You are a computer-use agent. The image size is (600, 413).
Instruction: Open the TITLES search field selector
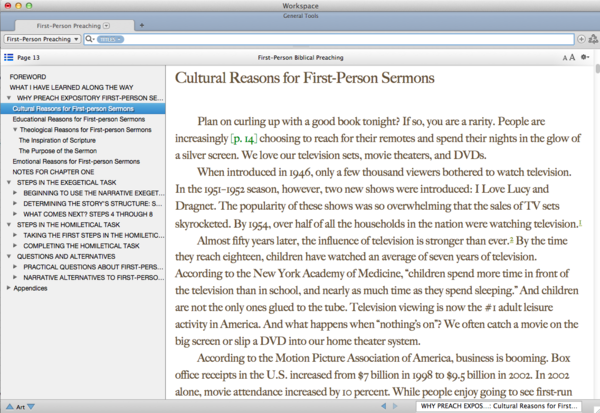coord(110,39)
